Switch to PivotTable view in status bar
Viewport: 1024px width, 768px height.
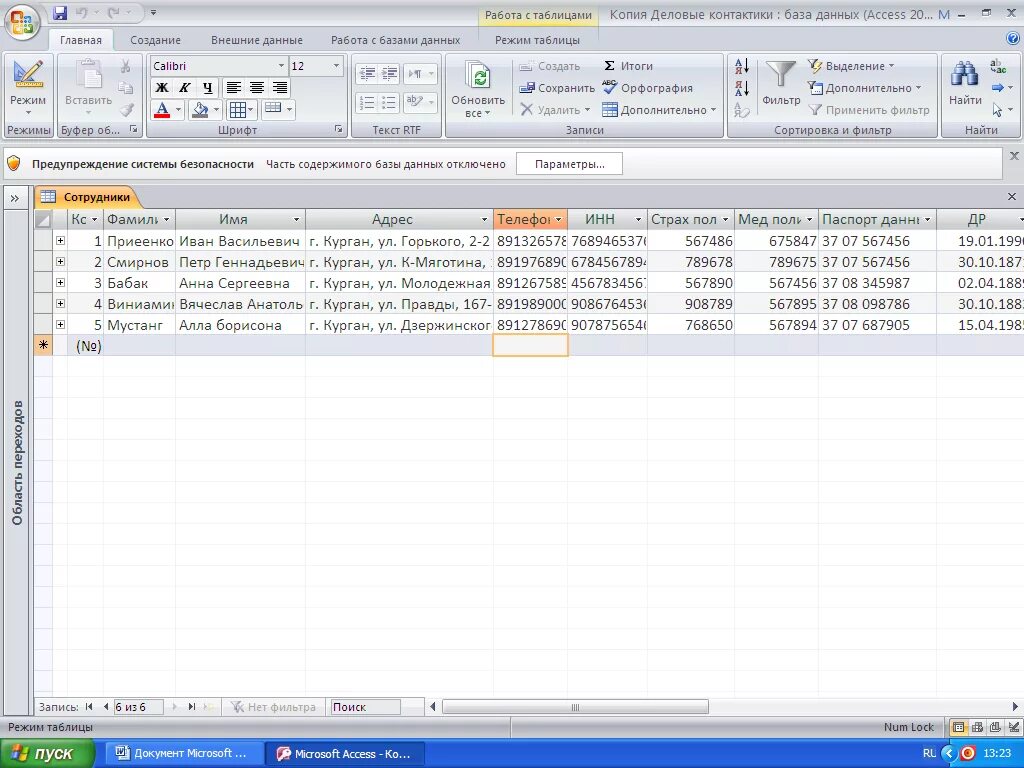tap(977, 727)
